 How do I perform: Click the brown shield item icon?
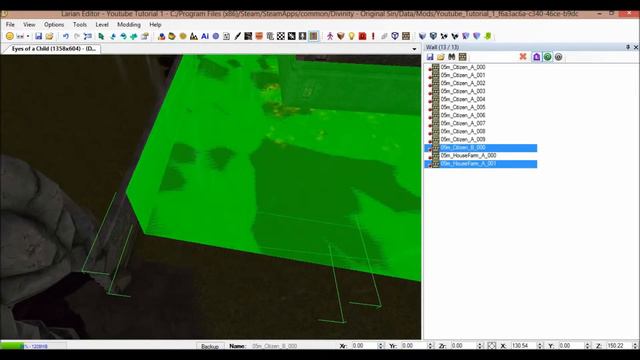pos(341,36)
